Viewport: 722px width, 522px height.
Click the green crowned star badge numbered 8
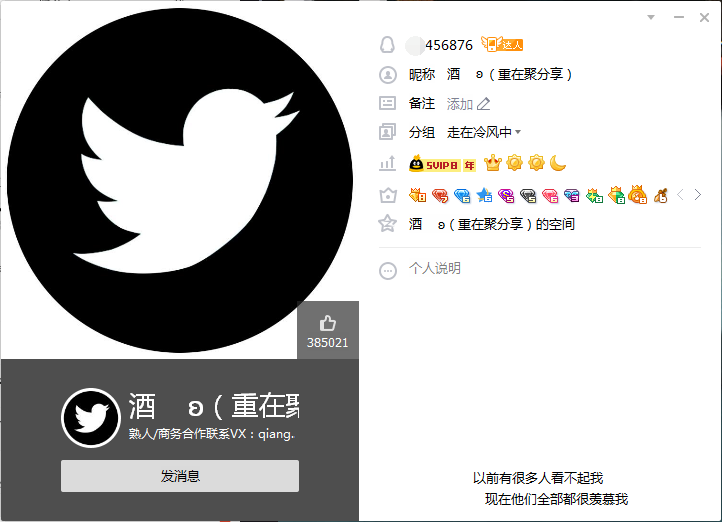(x=594, y=196)
